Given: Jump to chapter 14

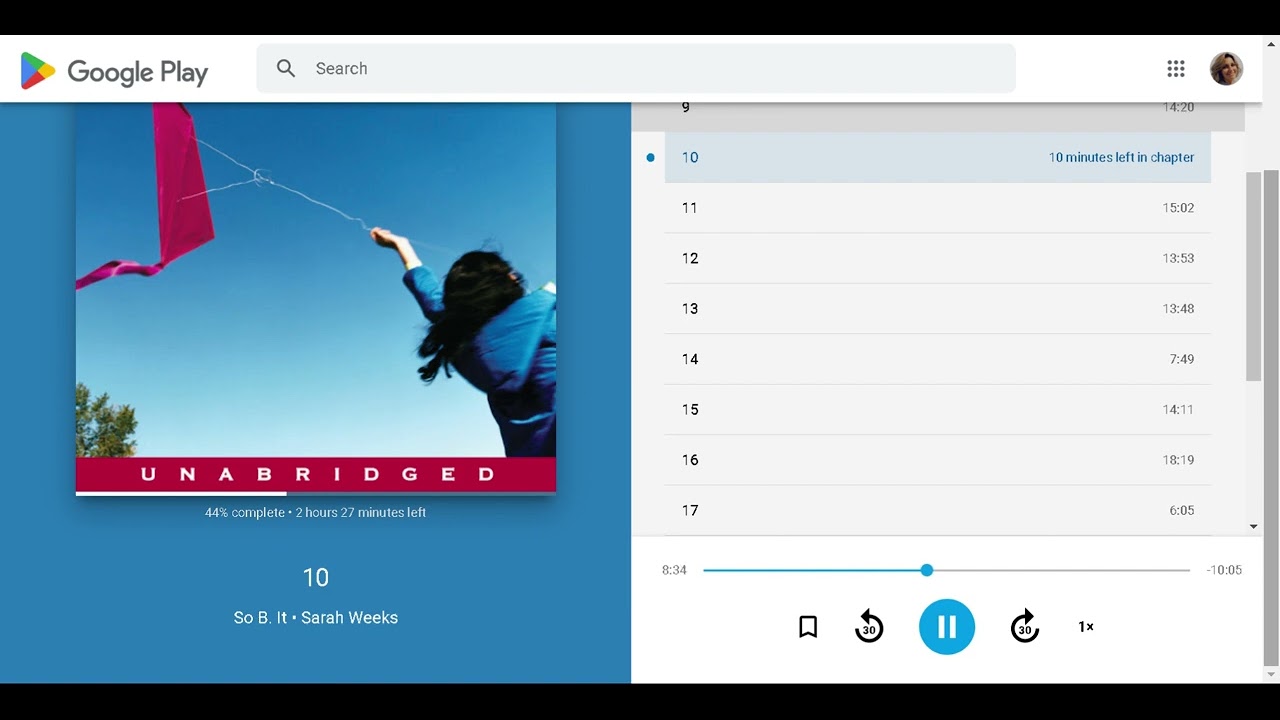Looking at the screenshot, I should pyautogui.click(x=938, y=359).
